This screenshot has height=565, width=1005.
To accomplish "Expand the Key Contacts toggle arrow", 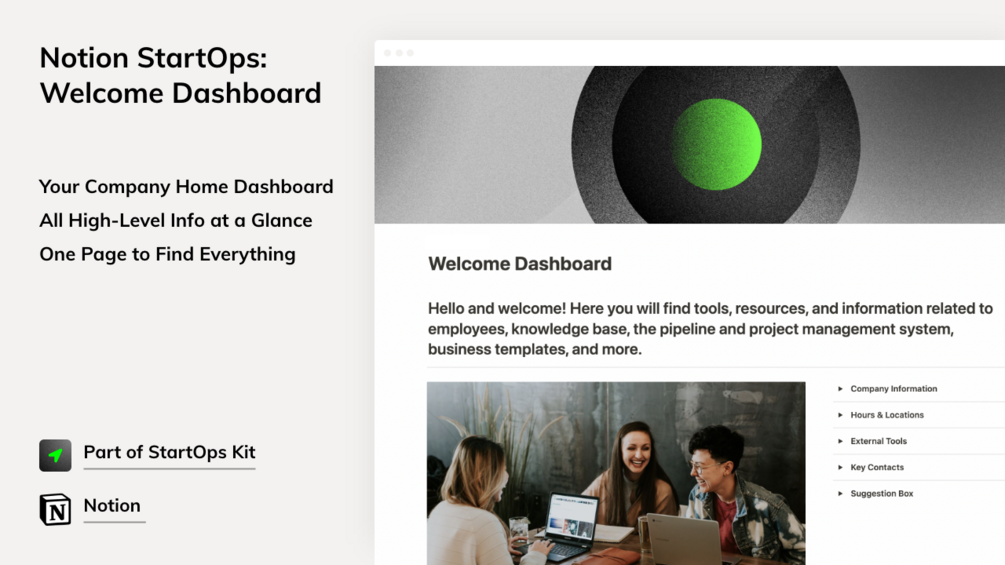I will (840, 468).
